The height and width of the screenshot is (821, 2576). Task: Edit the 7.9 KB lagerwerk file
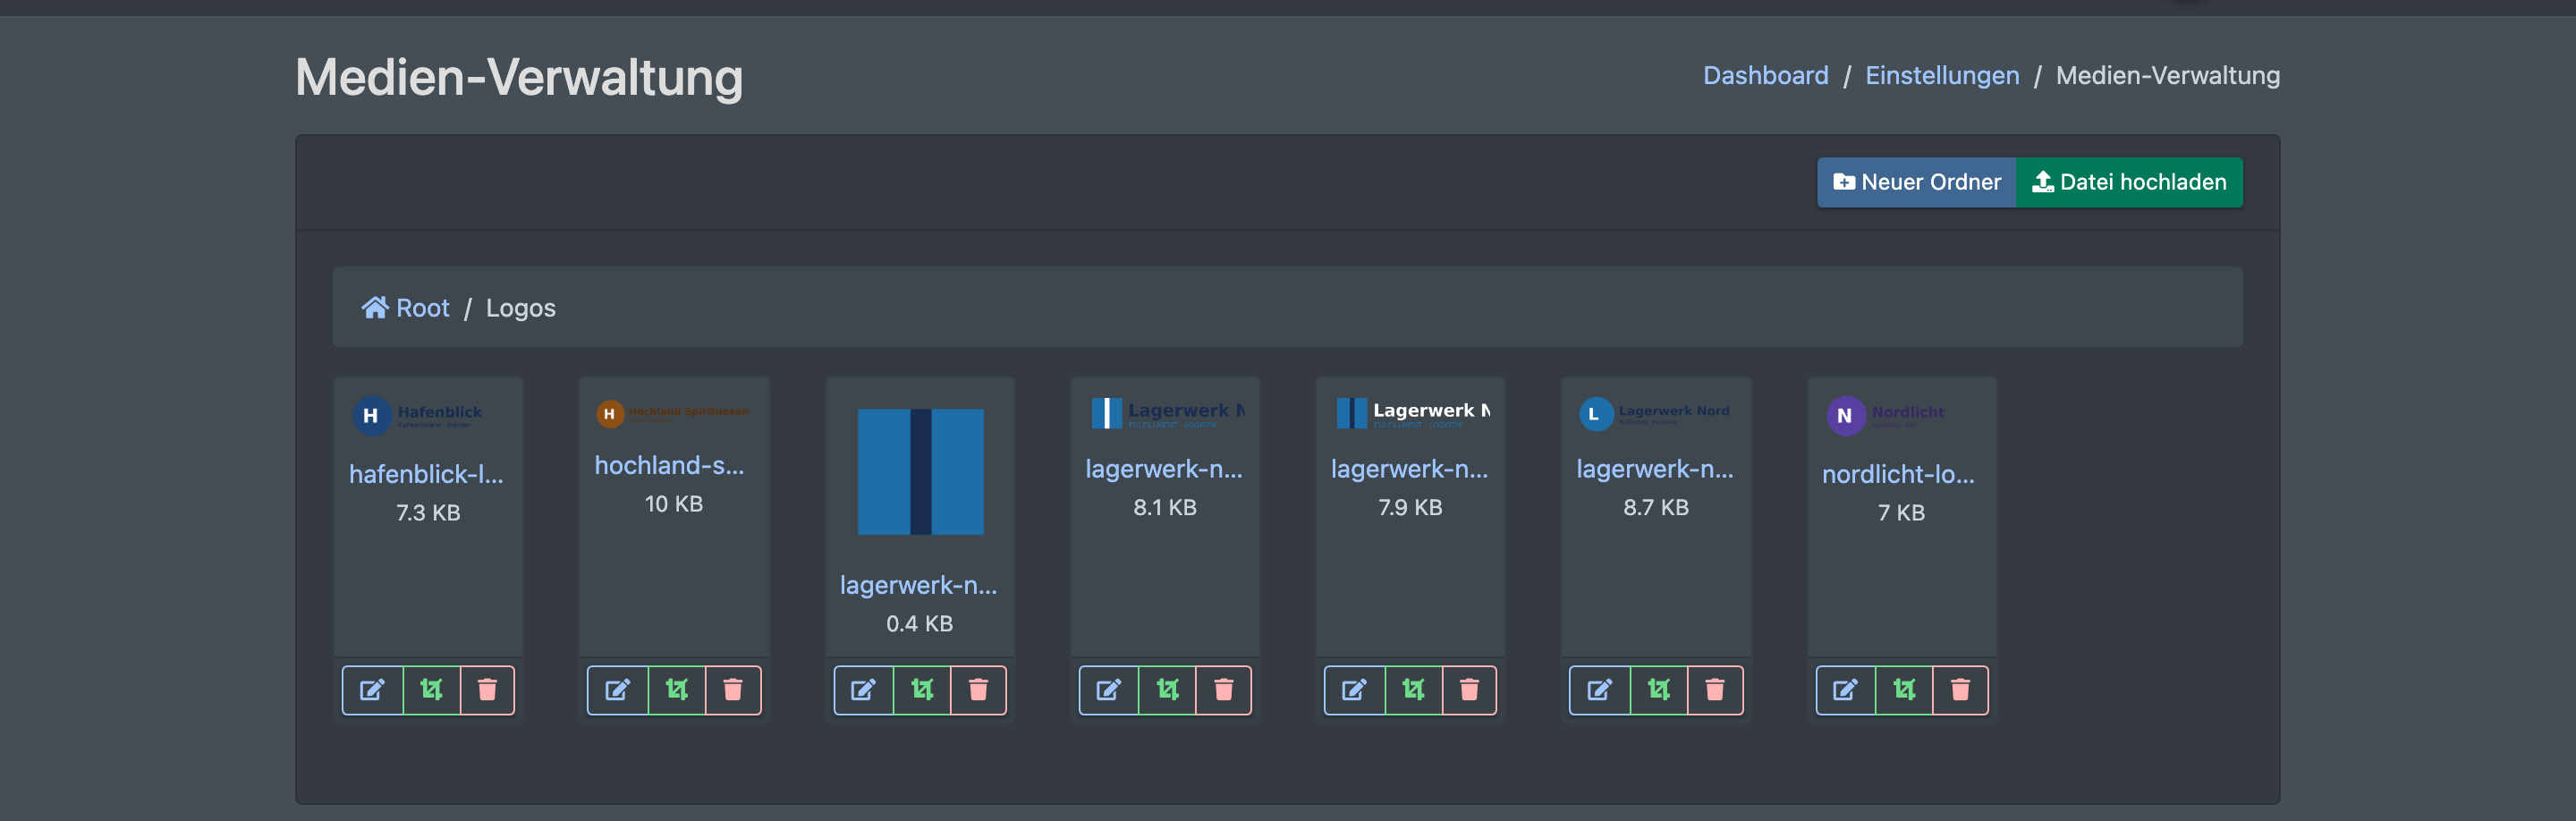[1354, 690]
